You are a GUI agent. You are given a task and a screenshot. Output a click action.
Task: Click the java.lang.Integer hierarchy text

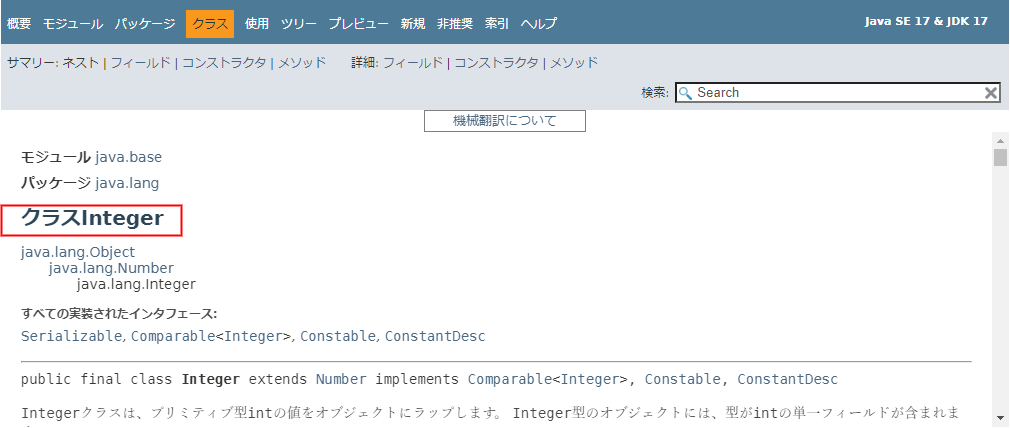(136, 284)
